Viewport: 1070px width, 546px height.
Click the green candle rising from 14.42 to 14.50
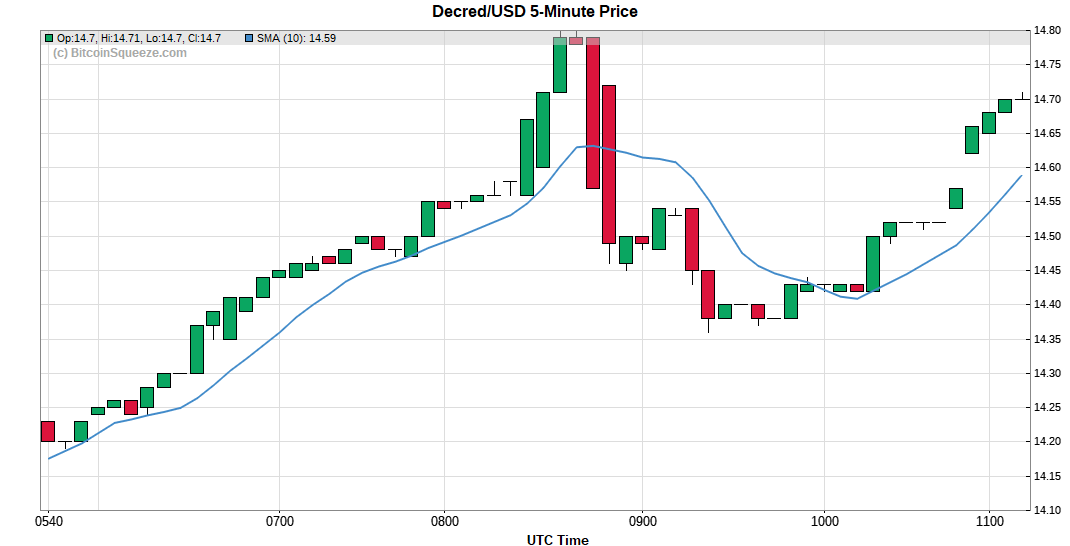pyautogui.click(x=873, y=264)
